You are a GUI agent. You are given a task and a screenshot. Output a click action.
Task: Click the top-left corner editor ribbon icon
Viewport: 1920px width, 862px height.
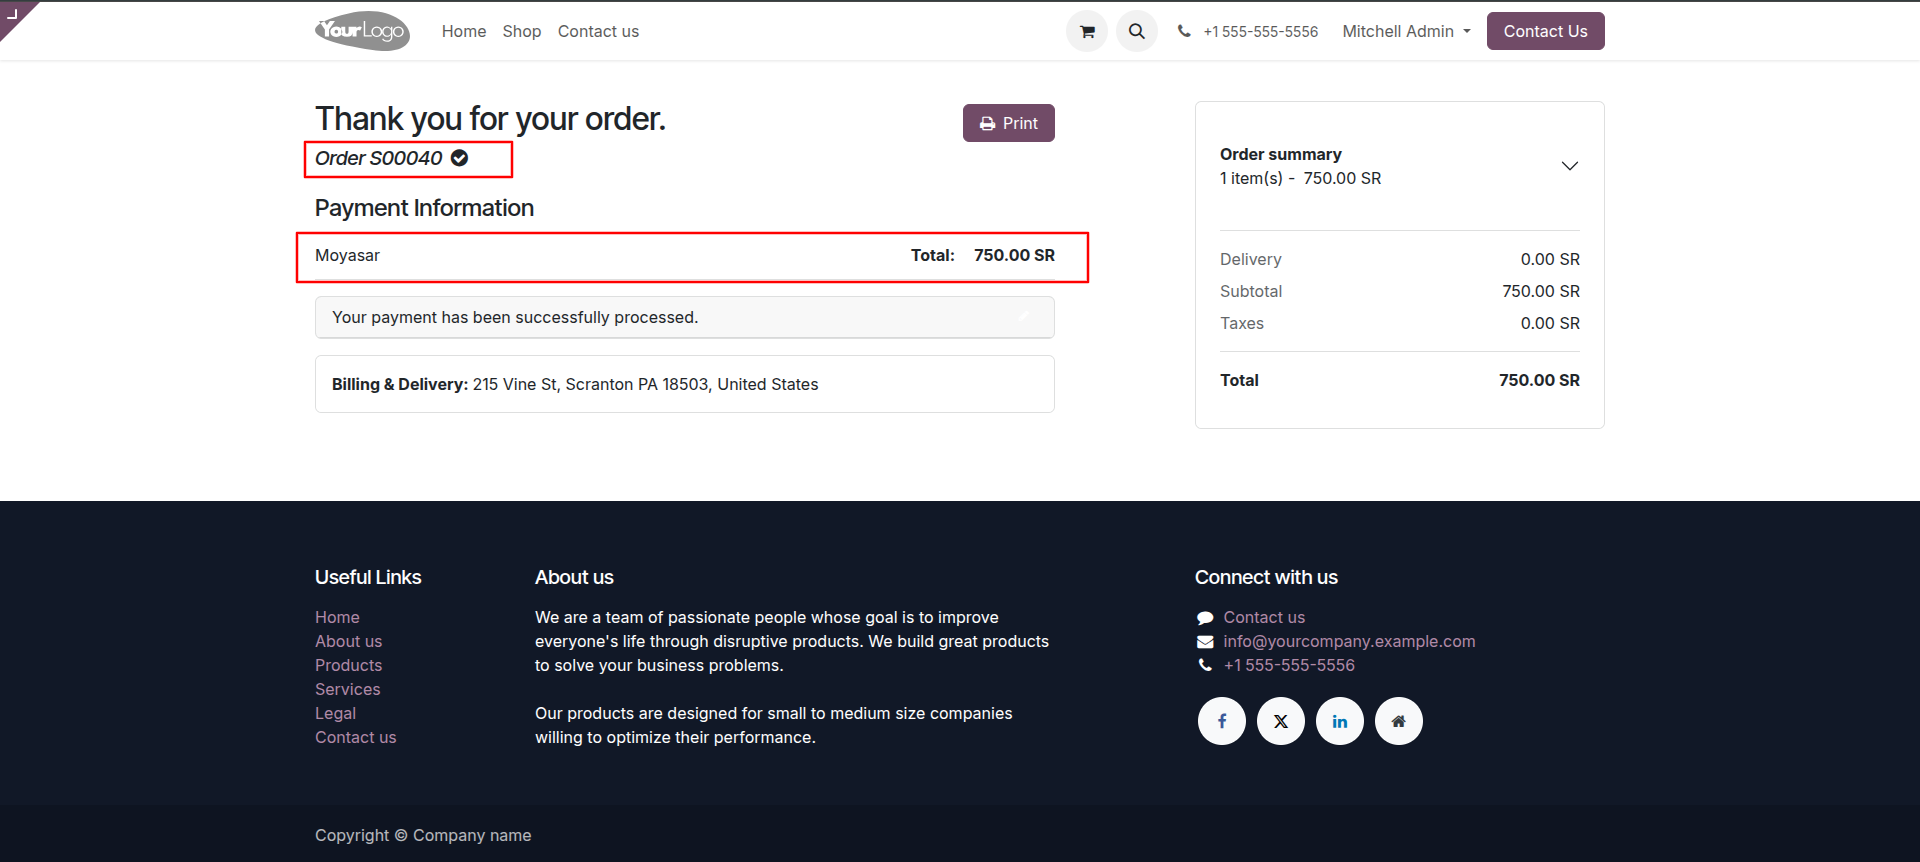[x=14, y=14]
